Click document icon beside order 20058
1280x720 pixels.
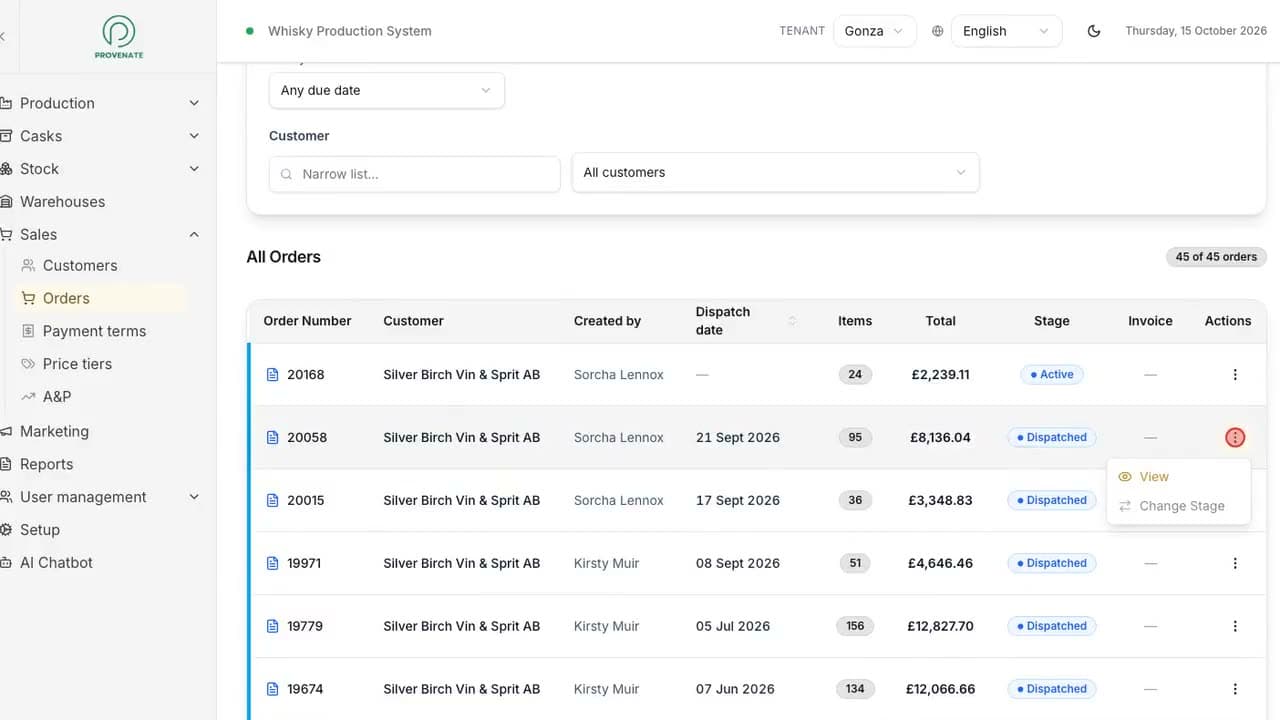[272, 438]
